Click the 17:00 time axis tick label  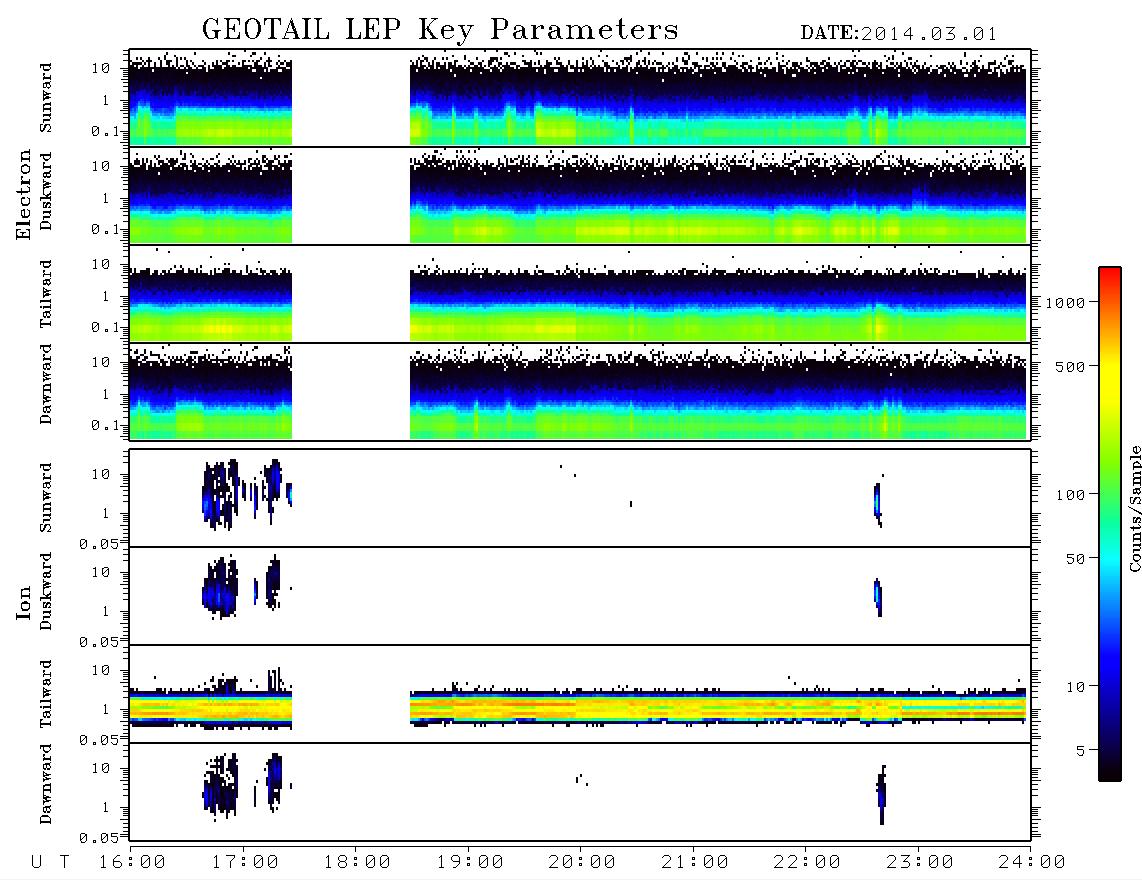(x=245, y=862)
